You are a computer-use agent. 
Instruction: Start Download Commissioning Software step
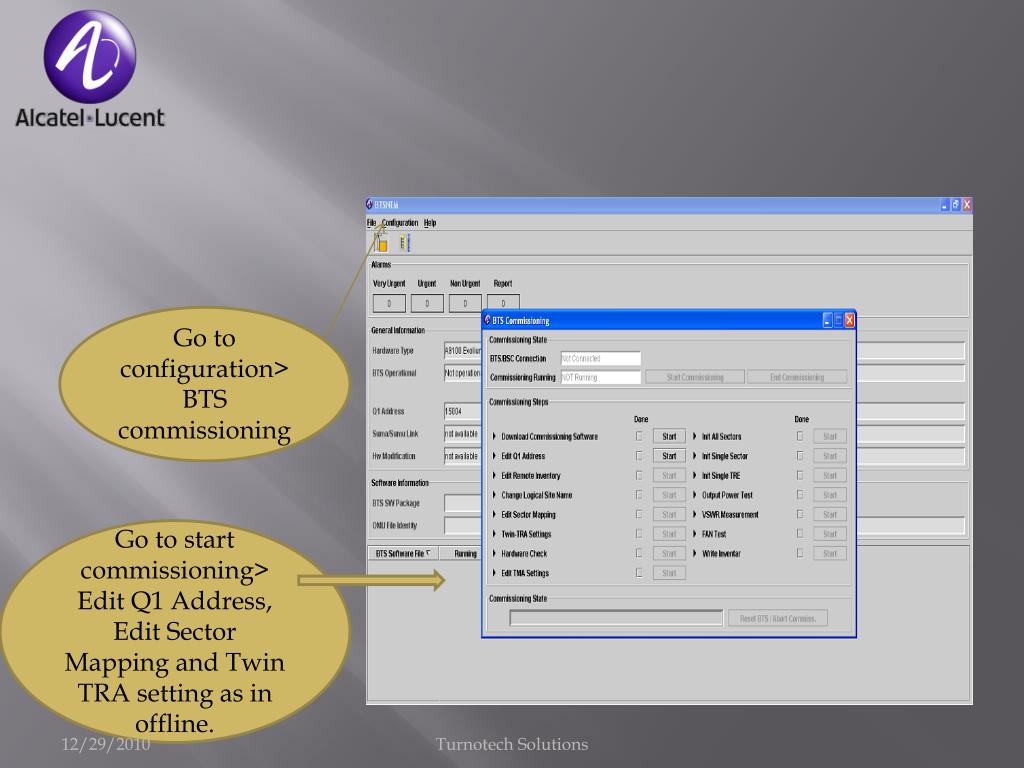[669, 436]
